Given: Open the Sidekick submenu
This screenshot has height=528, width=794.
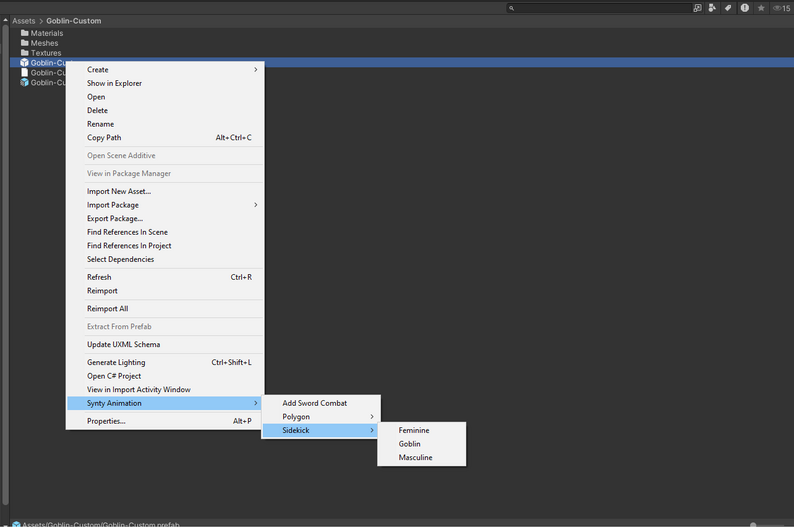Looking at the screenshot, I should tap(321, 430).
